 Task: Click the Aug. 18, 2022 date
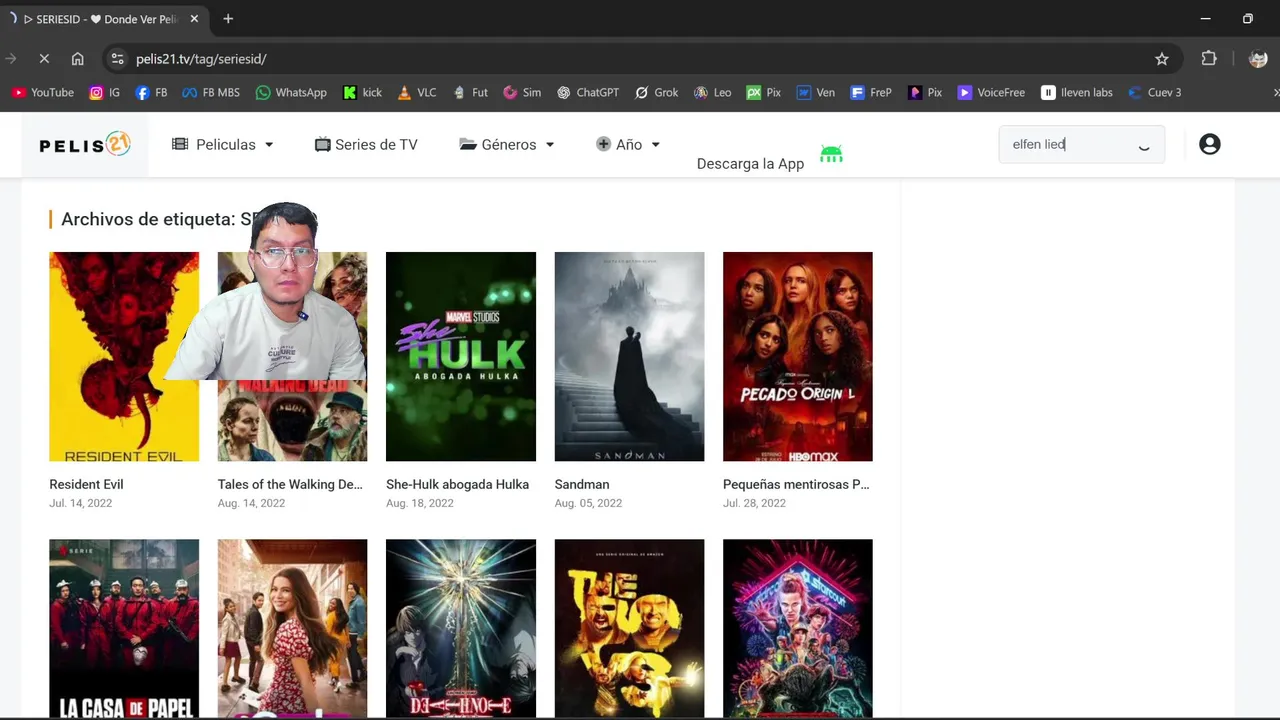click(420, 503)
